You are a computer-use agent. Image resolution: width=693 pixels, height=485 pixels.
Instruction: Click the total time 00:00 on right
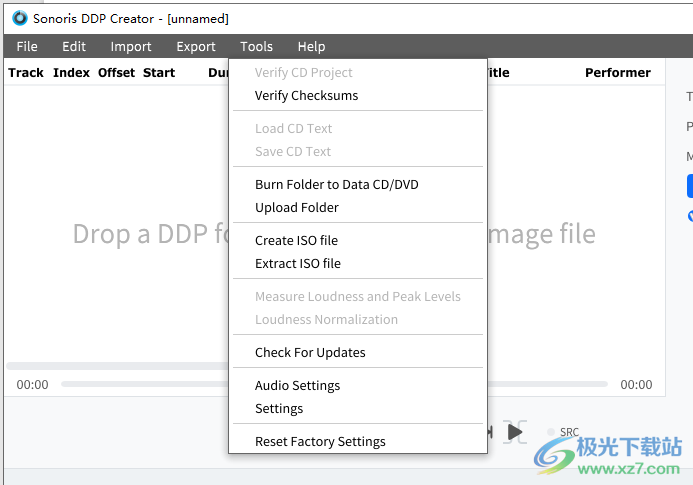pyautogui.click(x=636, y=385)
